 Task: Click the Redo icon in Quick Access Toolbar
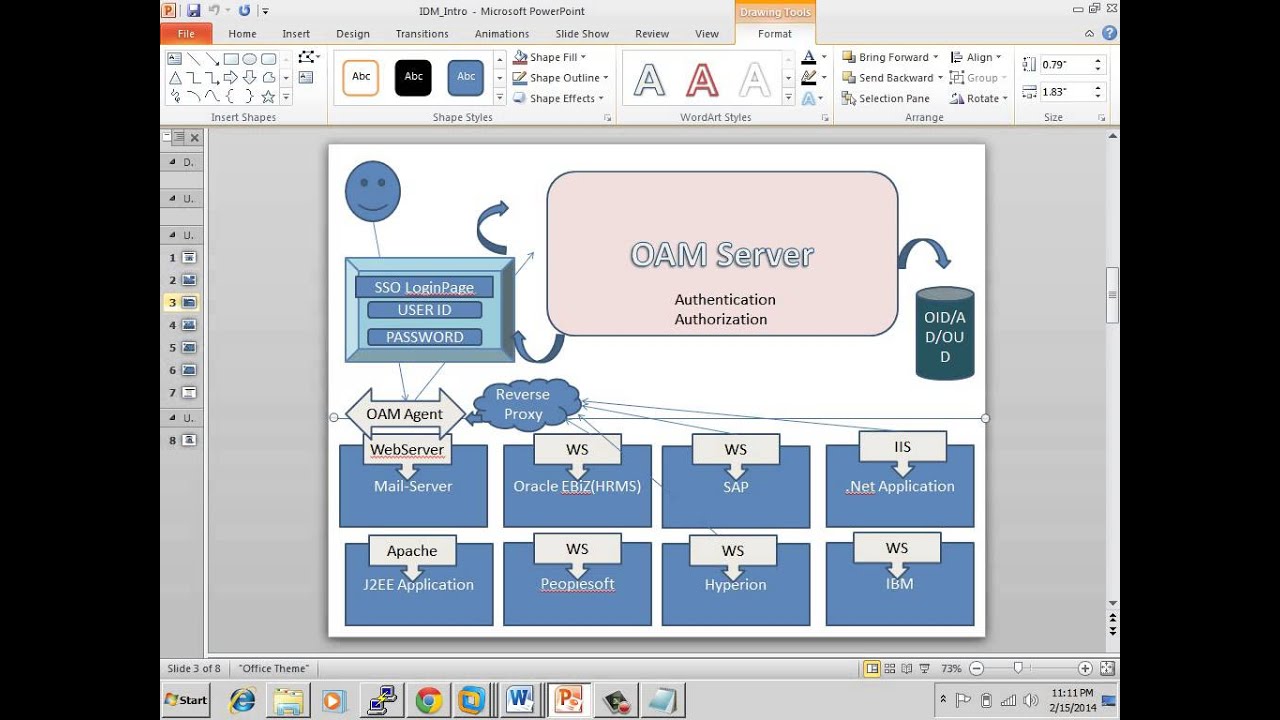pyautogui.click(x=244, y=10)
